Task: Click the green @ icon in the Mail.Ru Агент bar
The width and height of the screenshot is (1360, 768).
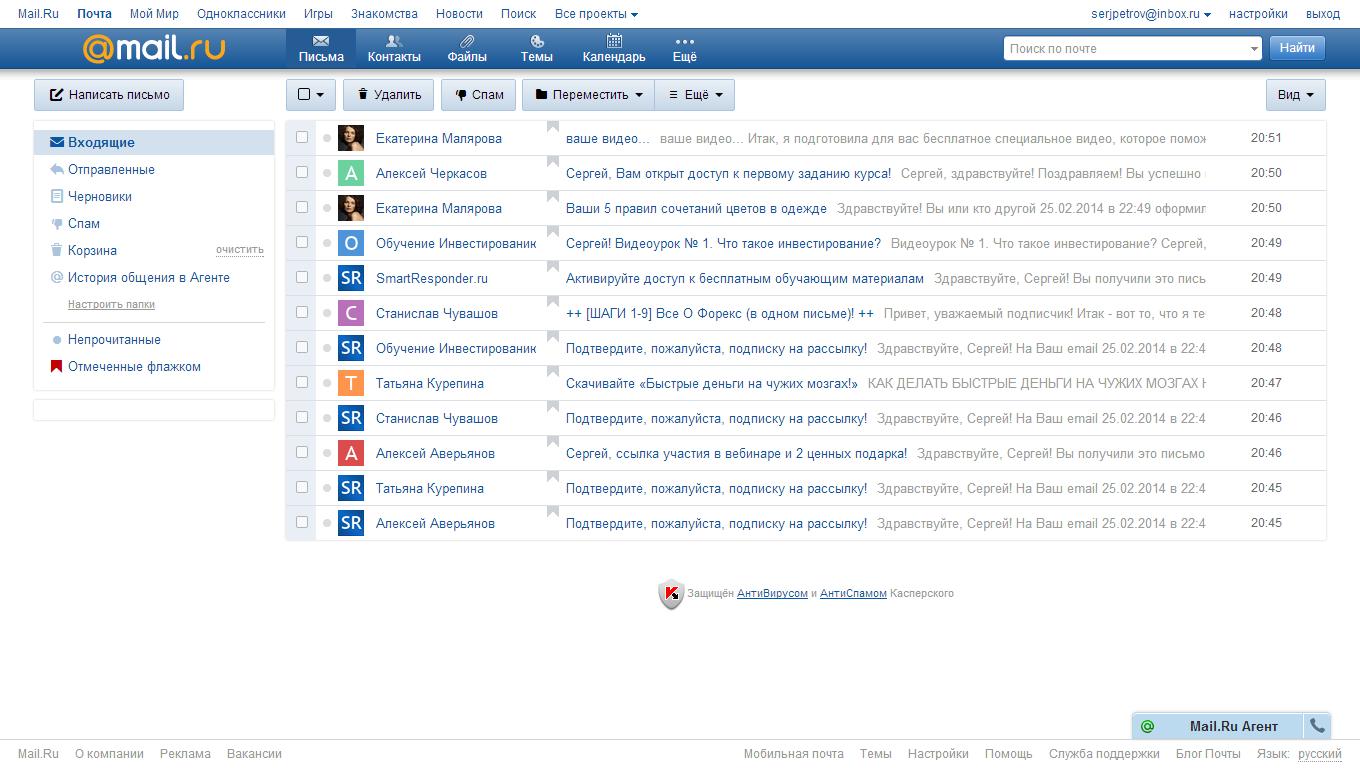Action: click(x=1147, y=726)
